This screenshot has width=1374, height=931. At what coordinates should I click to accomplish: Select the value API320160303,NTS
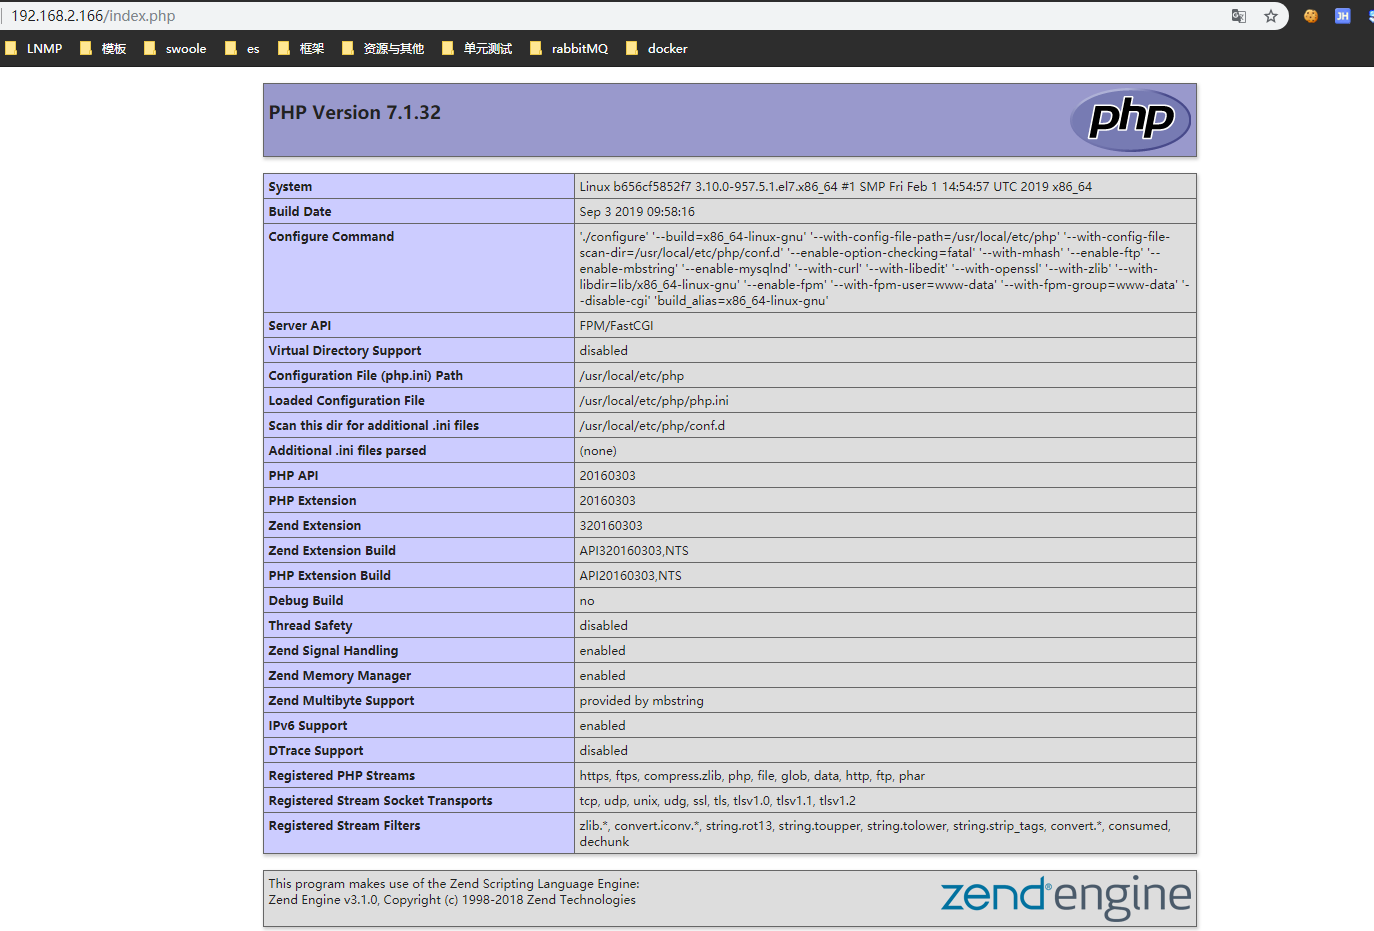(634, 551)
